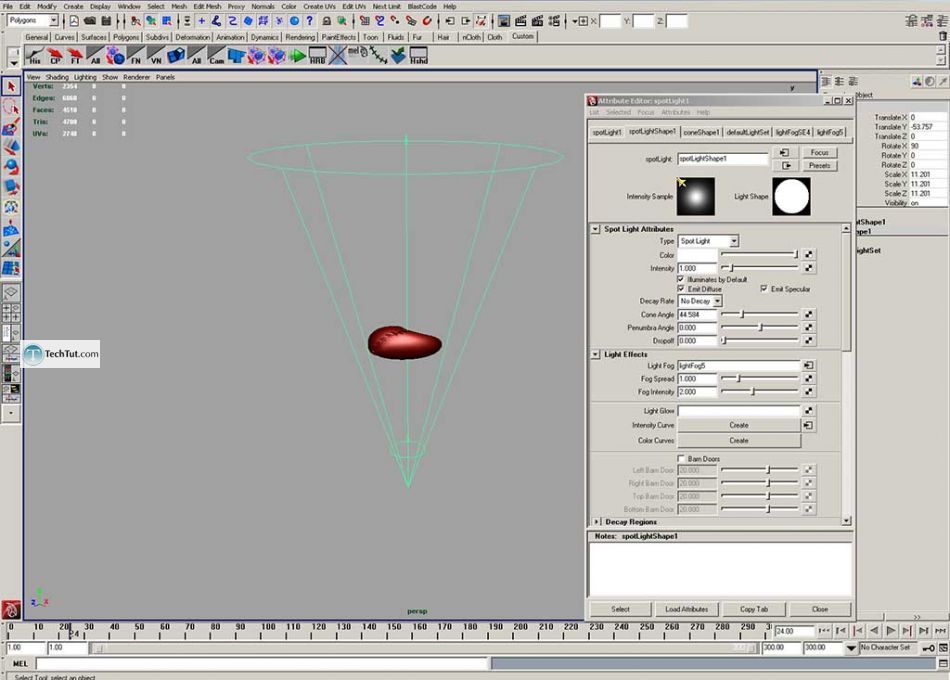Viewport: 950px width, 680px height.
Task: Open the Lighting panel menu
Action: tap(85, 77)
